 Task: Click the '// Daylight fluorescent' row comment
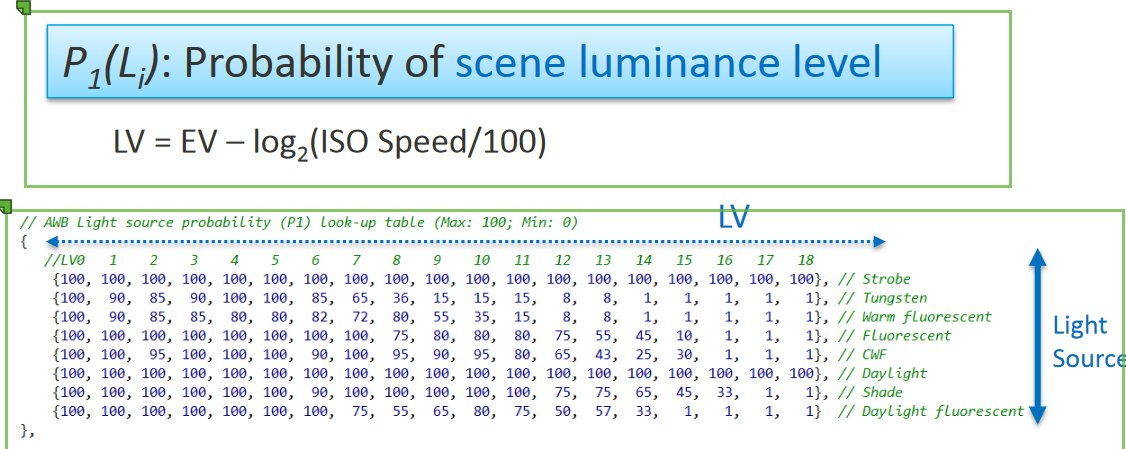[x=931, y=412]
